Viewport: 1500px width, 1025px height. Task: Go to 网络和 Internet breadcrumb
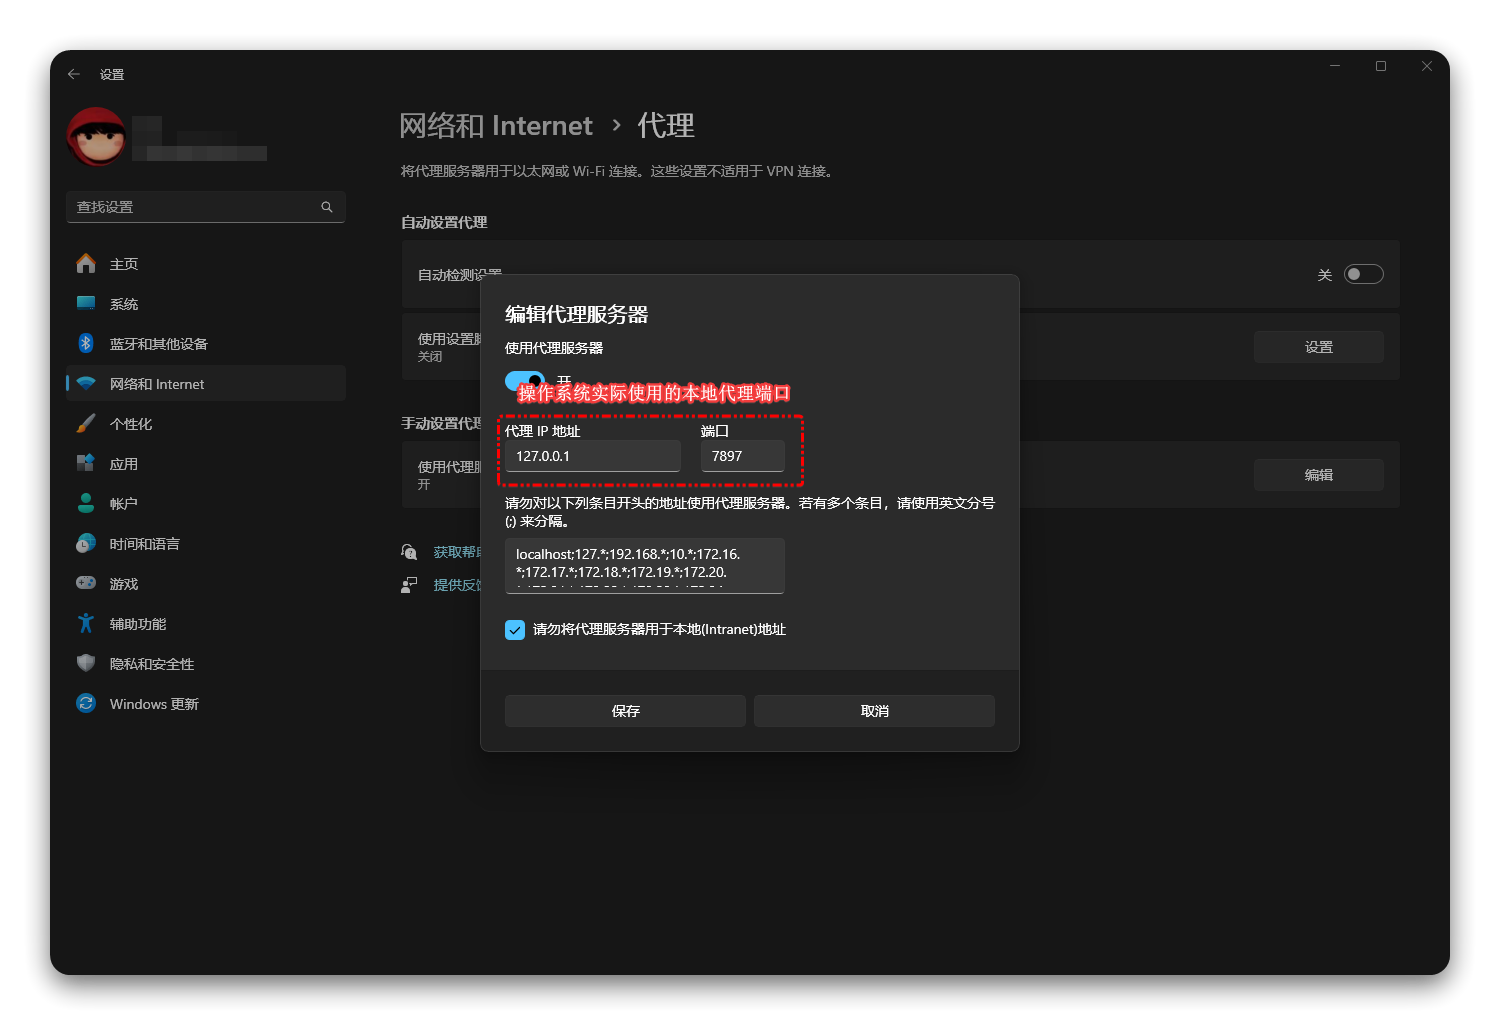tap(496, 126)
